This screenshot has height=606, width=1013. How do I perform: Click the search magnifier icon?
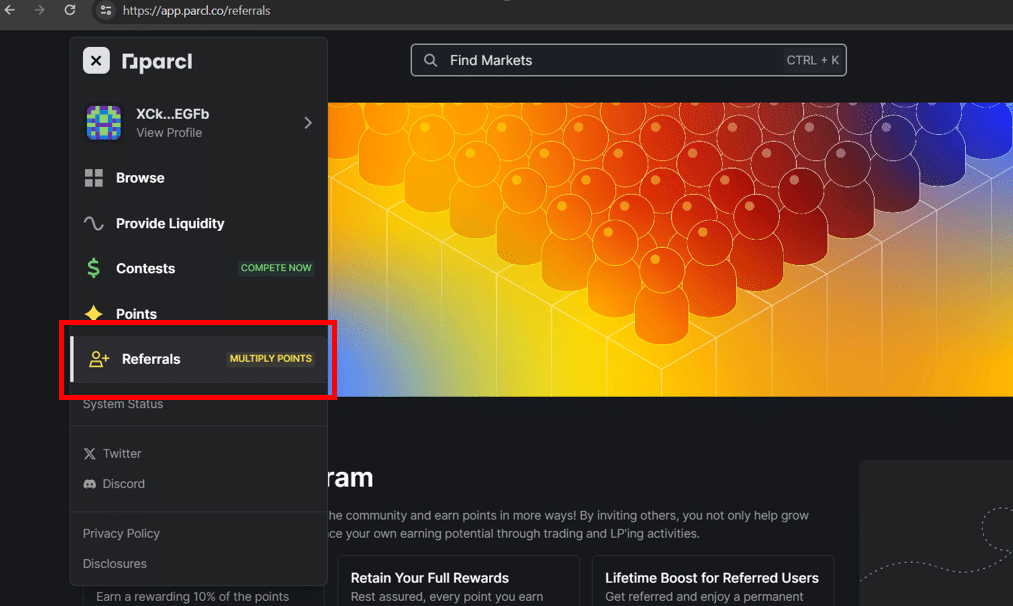tap(430, 60)
